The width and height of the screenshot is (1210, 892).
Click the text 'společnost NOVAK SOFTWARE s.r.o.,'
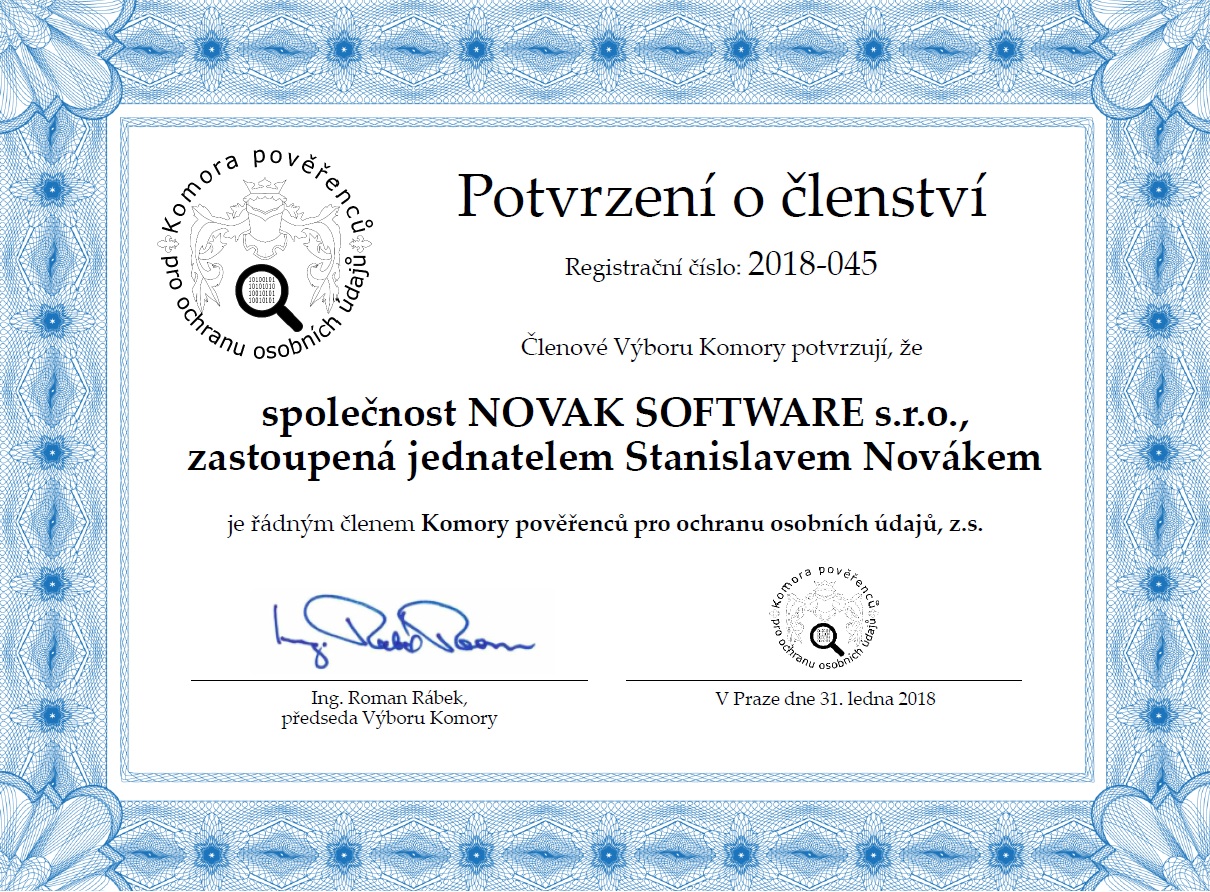[614, 414]
